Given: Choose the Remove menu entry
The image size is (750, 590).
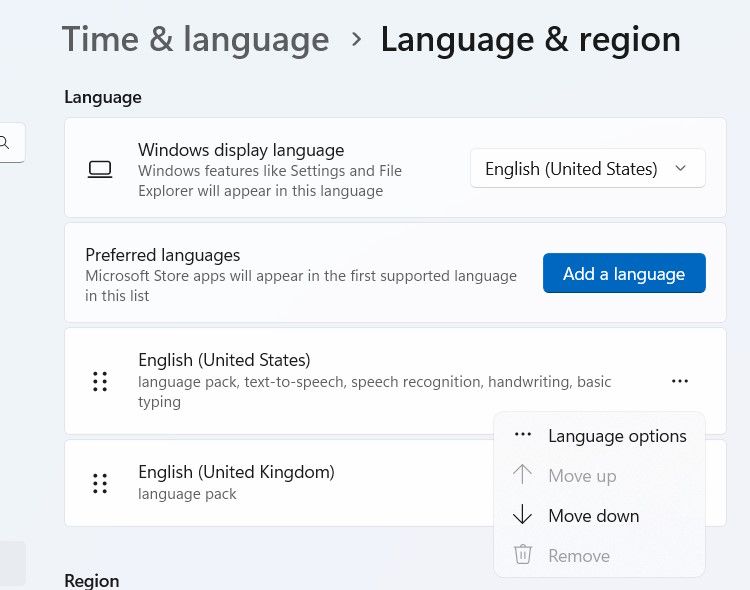Looking at the screenshot, I should [x=578, y=556].
